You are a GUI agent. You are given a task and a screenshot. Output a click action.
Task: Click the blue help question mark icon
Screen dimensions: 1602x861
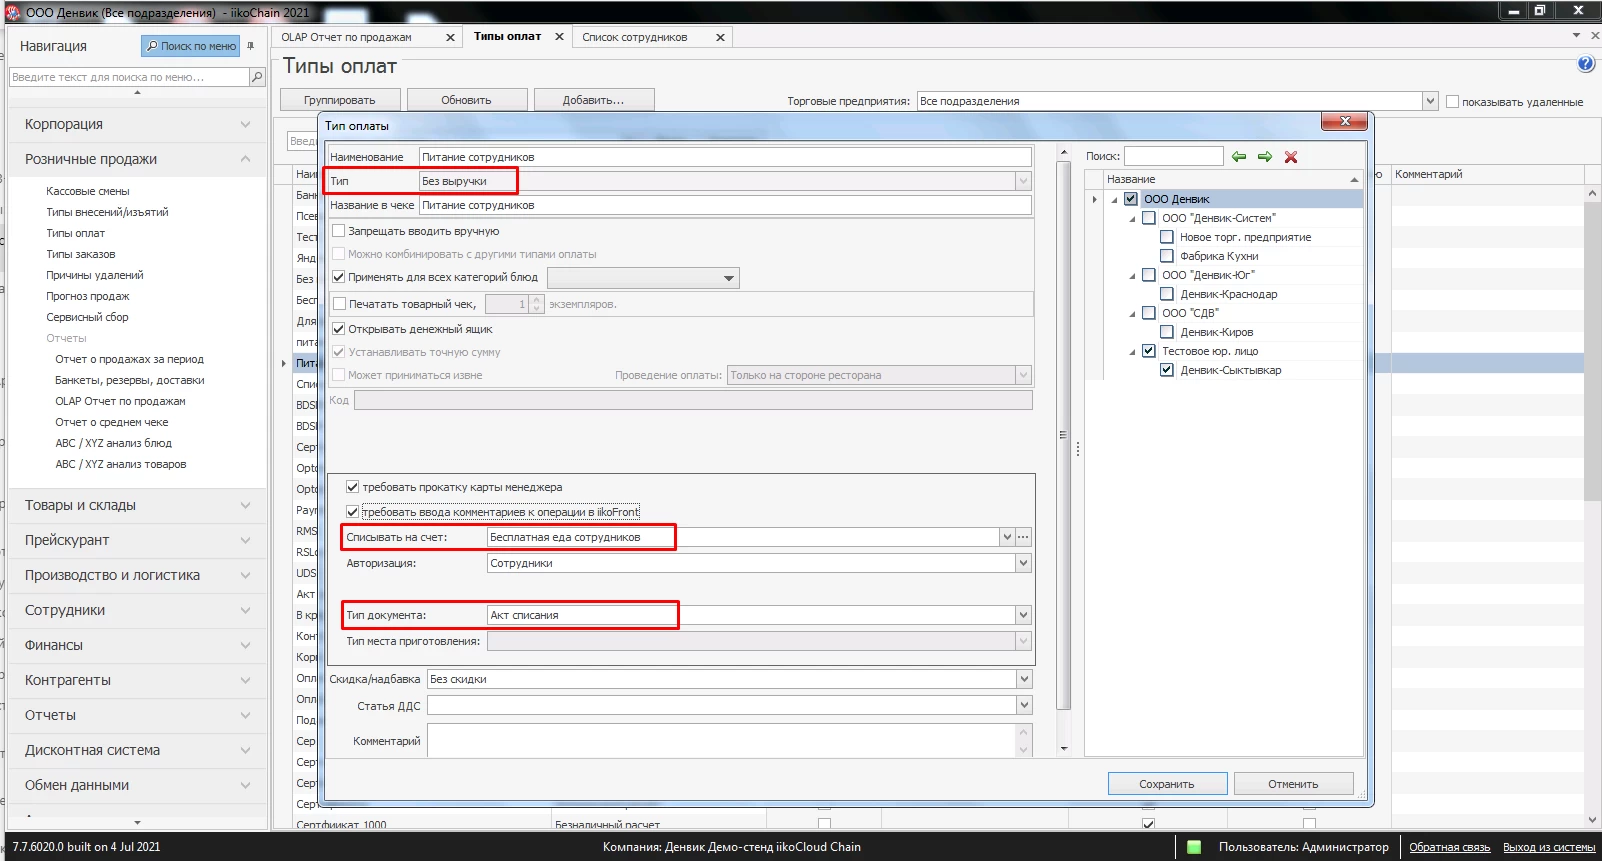click(x=1585, y=64)
